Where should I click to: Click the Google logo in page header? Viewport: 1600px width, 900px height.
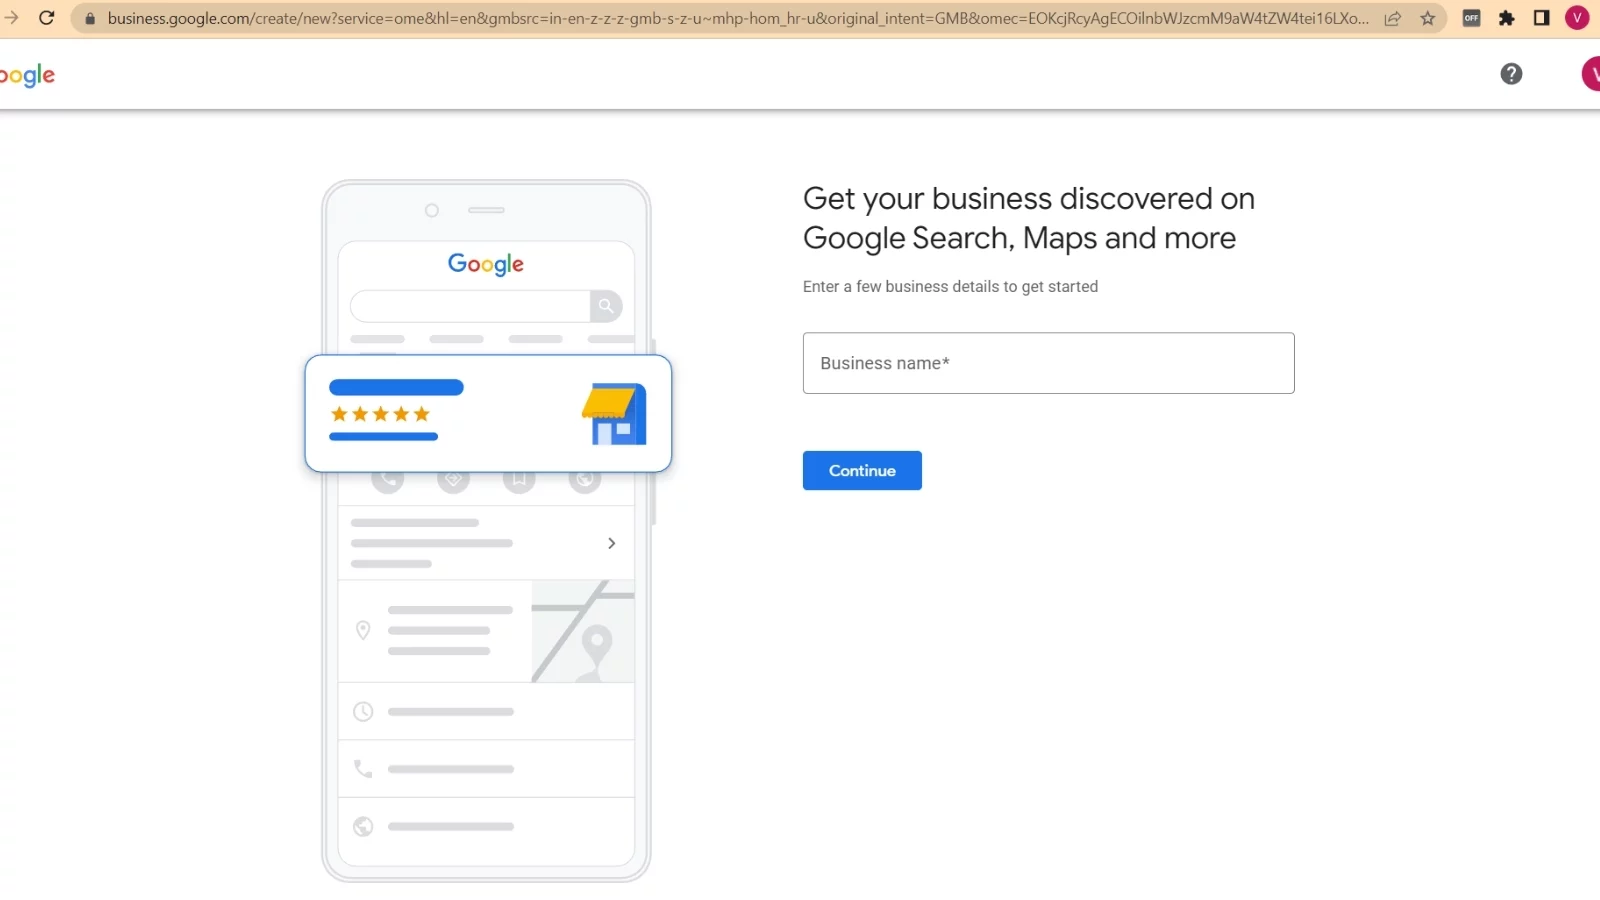[x=27, y=76]
